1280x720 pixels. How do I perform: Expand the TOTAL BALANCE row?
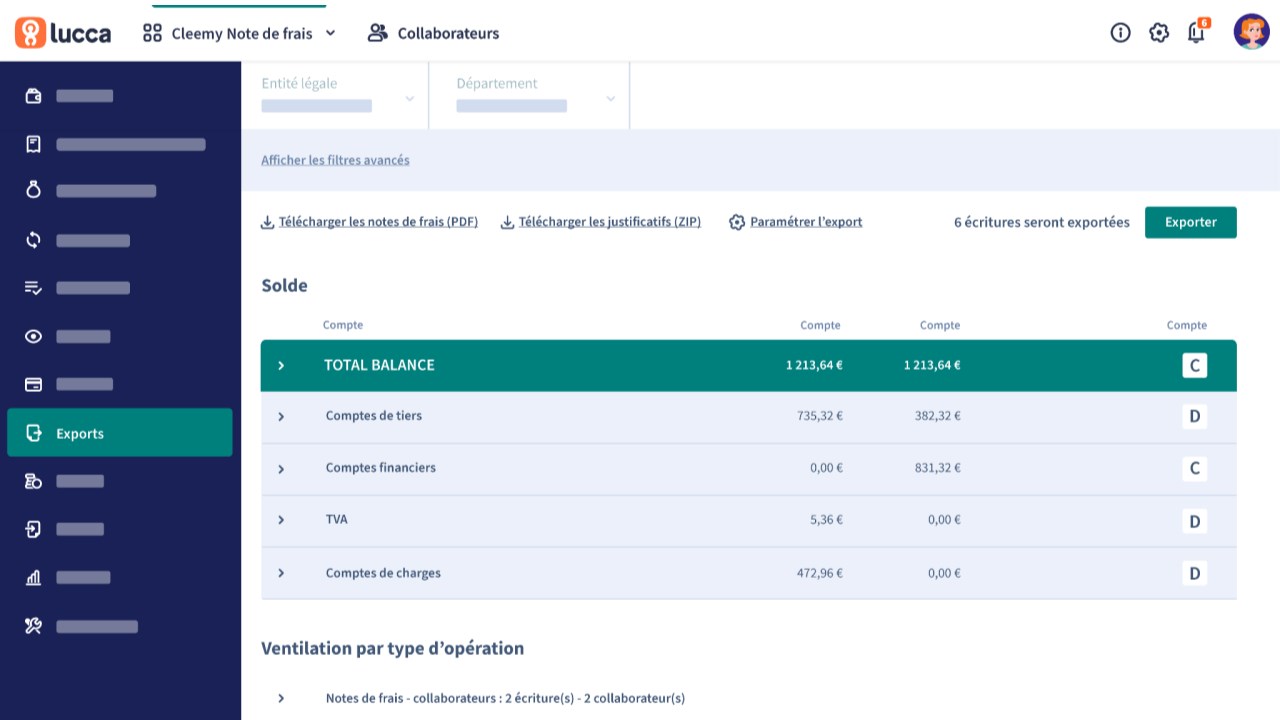281,366
